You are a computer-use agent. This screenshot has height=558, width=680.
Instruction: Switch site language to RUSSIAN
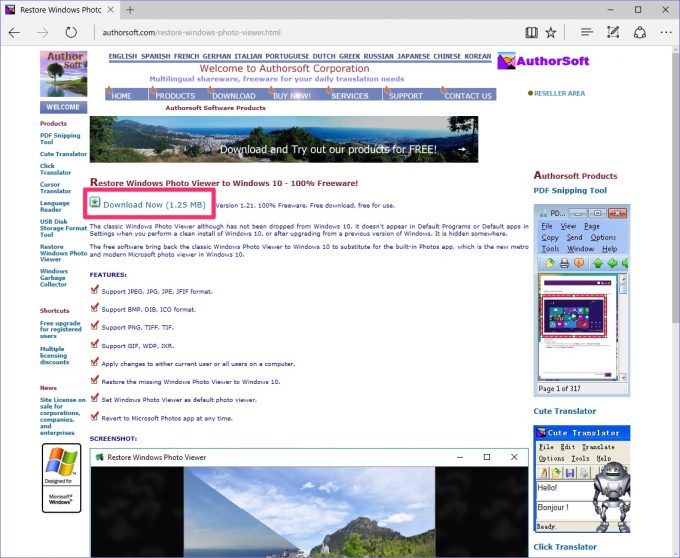point(379,56)
